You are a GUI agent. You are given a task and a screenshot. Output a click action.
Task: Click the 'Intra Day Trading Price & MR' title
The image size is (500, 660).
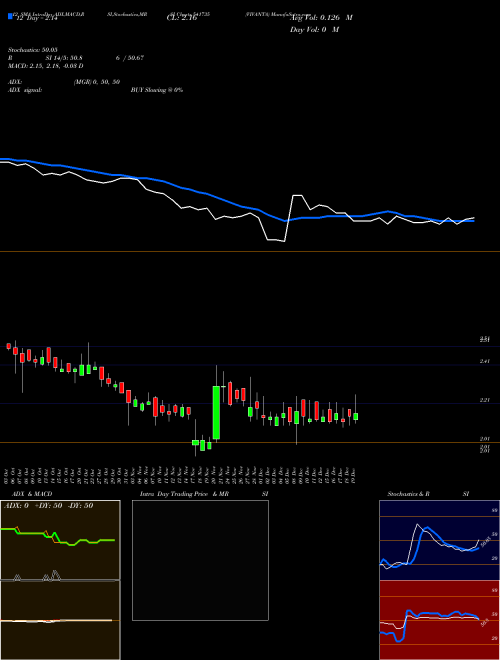pyautogui.click(x=184, y=494)
